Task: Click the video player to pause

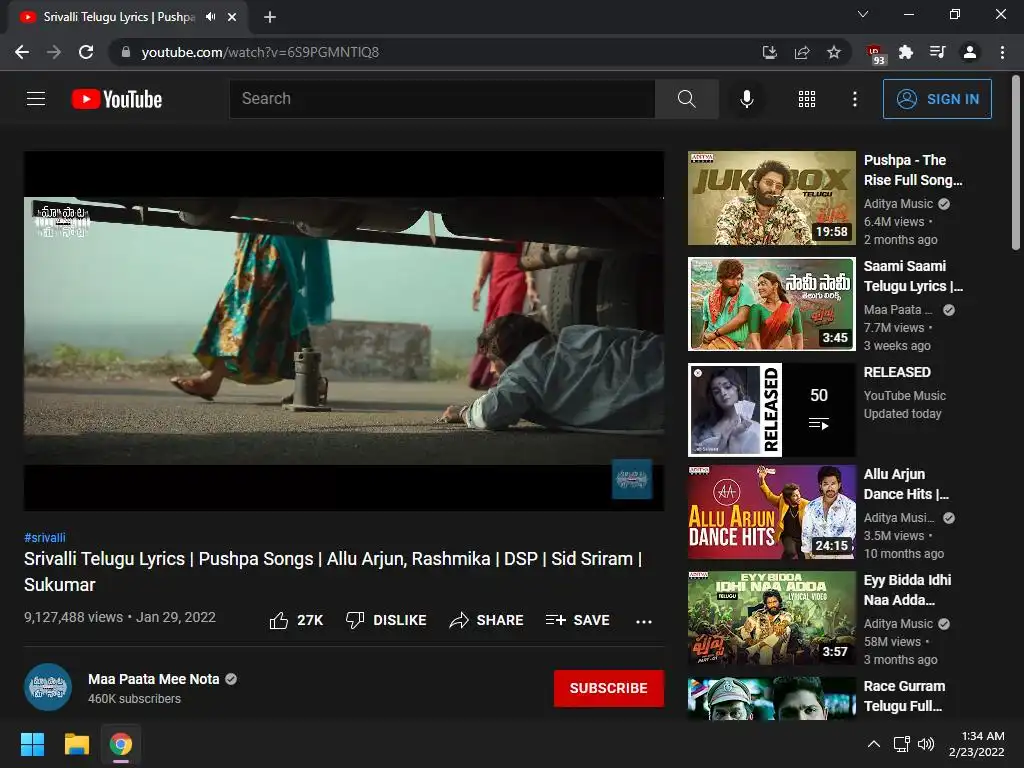Action: coord(344,330)
